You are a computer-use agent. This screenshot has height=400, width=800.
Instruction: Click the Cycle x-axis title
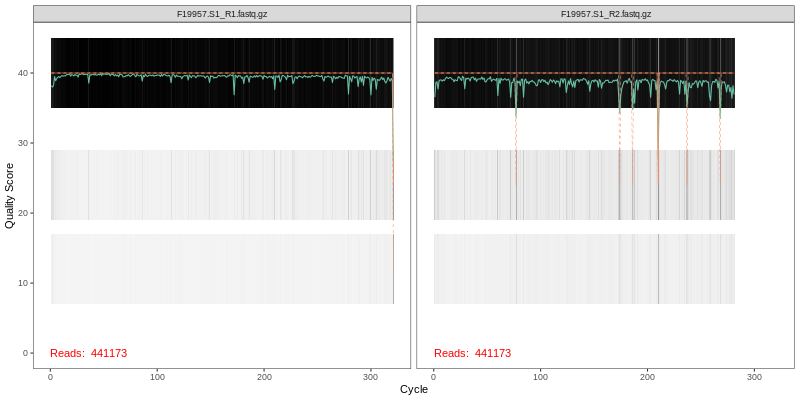click(x=413, y=389)
